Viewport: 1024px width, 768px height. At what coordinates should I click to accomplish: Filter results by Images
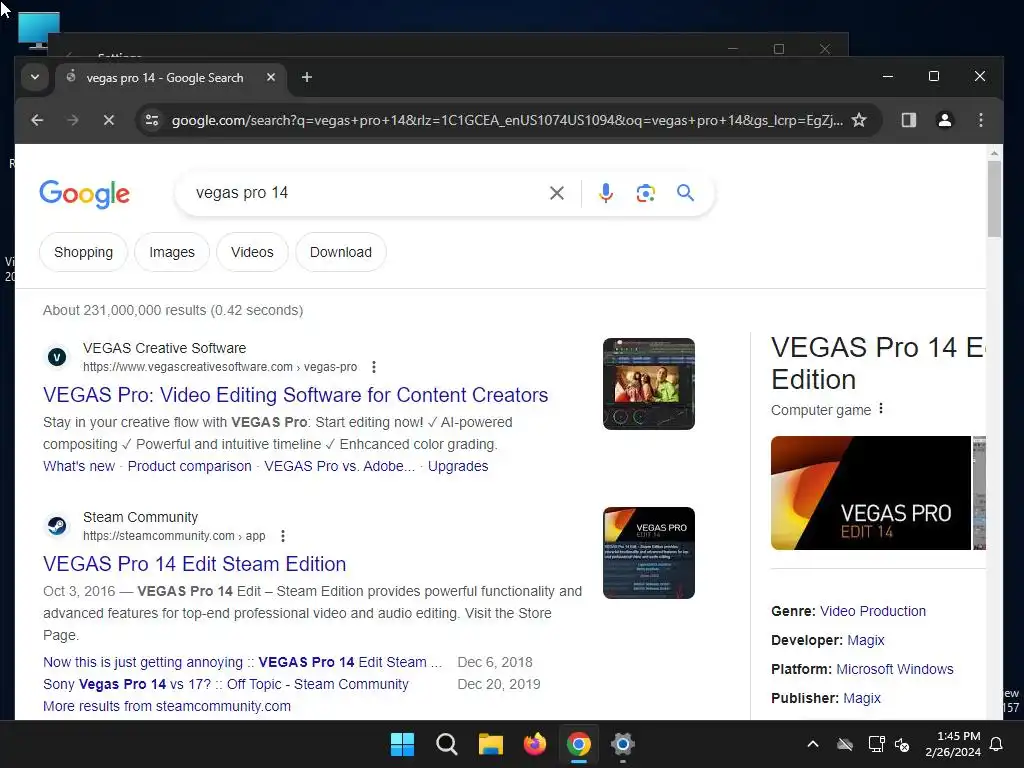(x=172, y=252)
